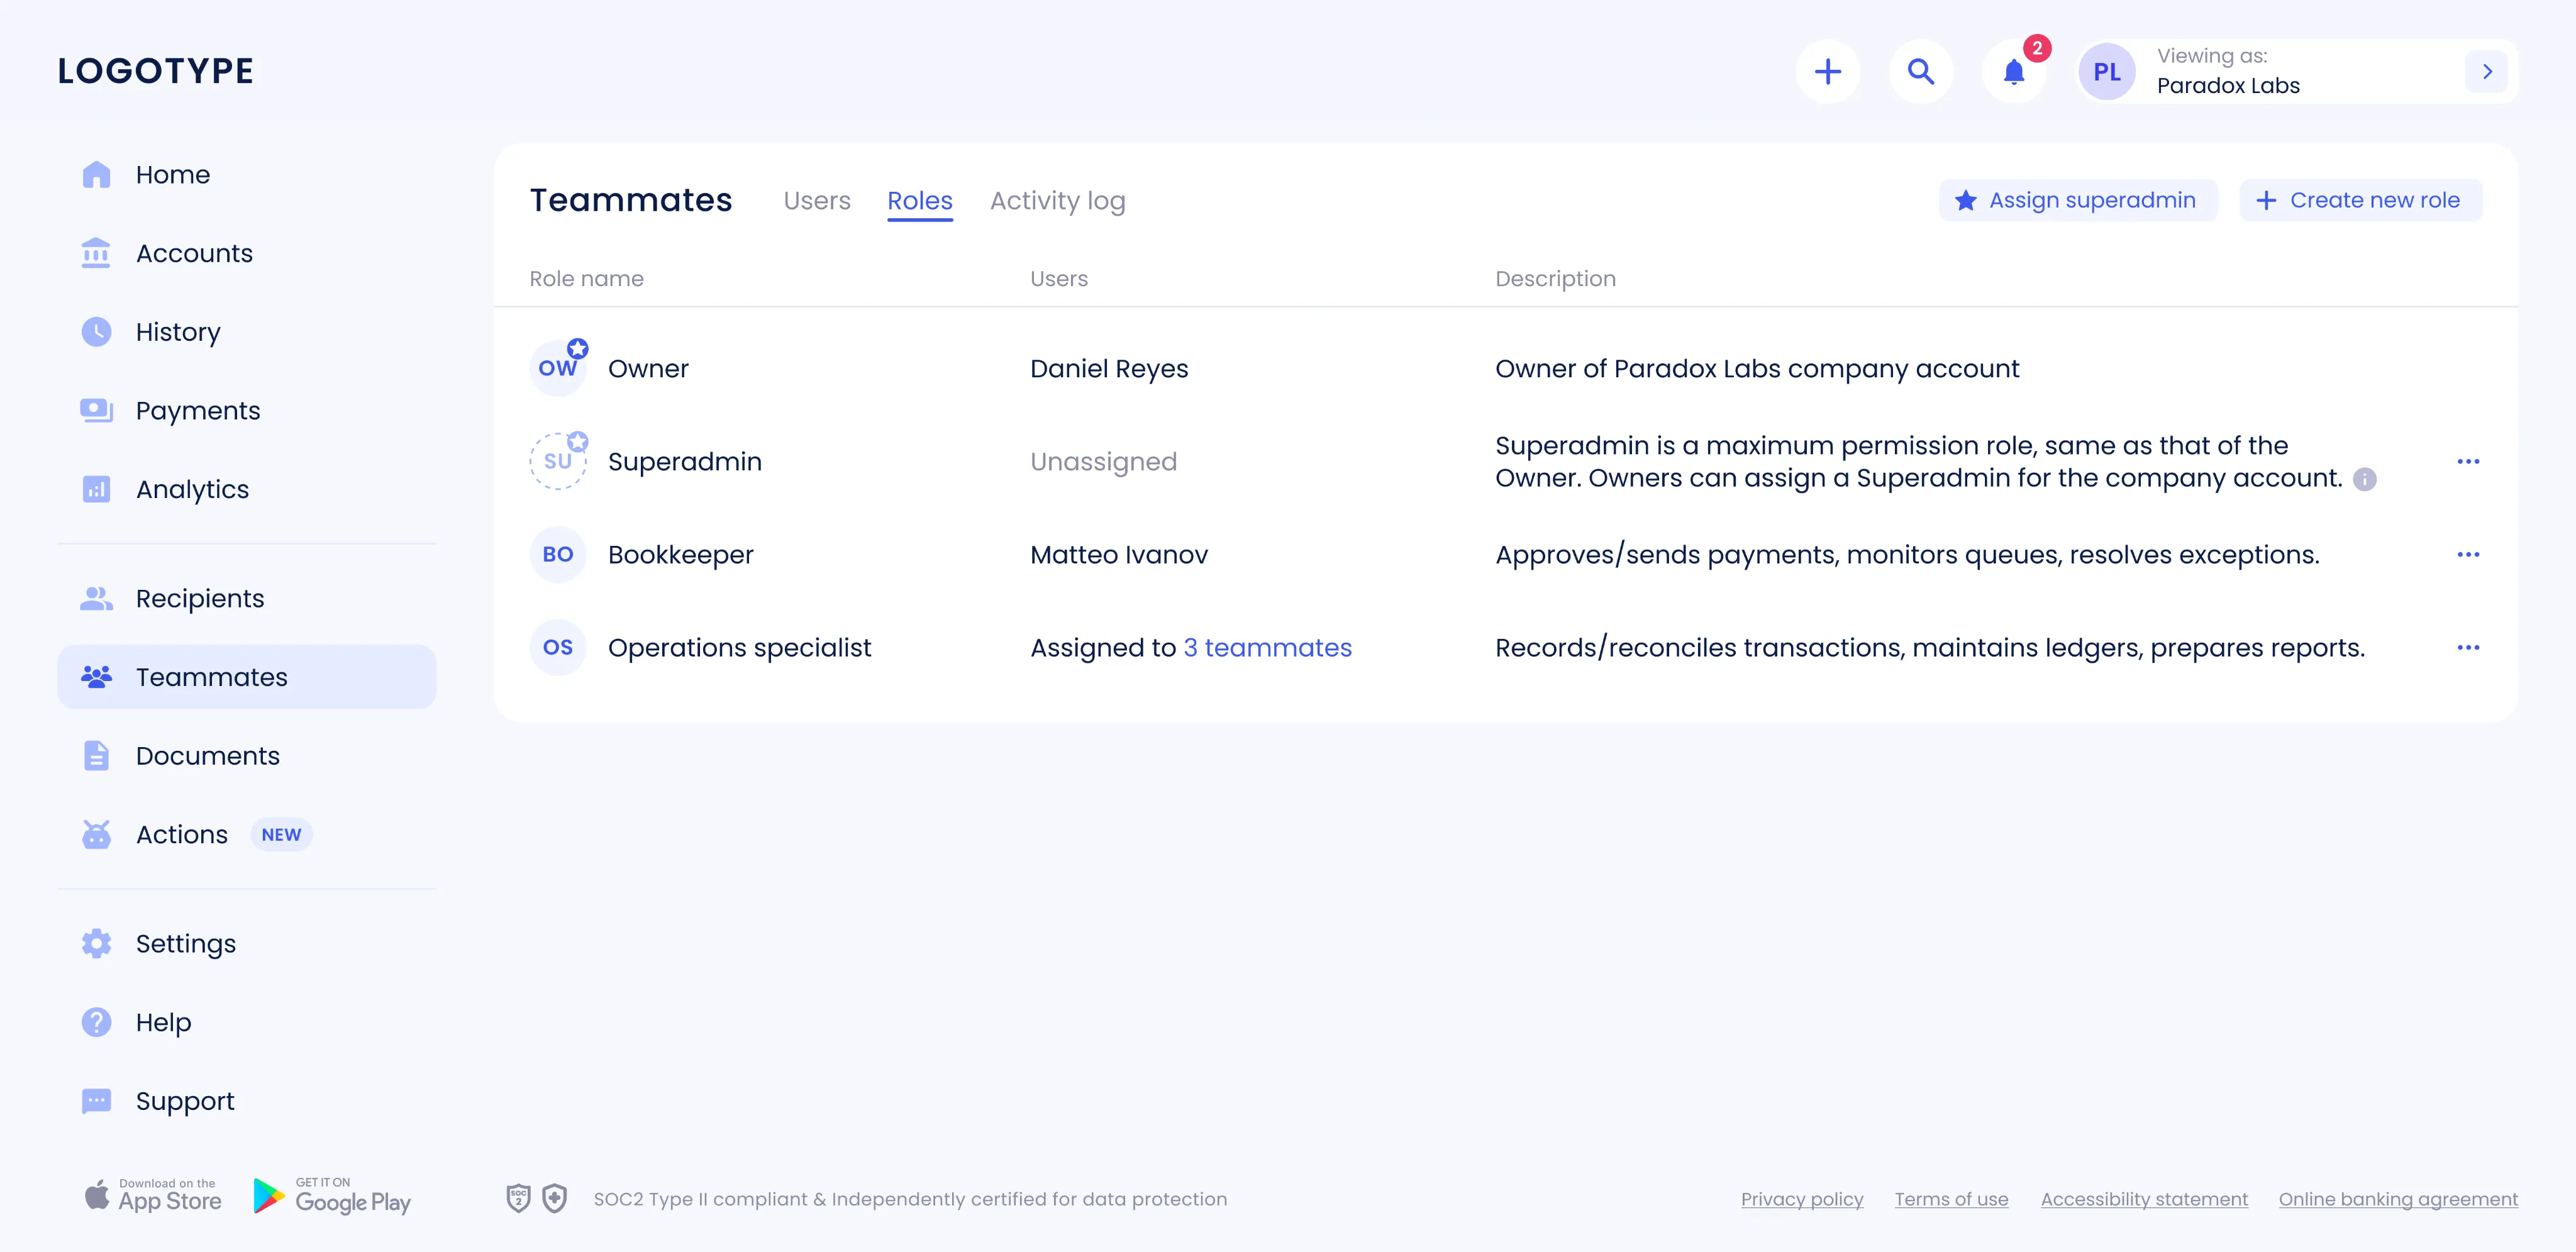The image size is (2576, 1252).
Task: Click the Settings gear icon
Action: (x=96, y=943)
